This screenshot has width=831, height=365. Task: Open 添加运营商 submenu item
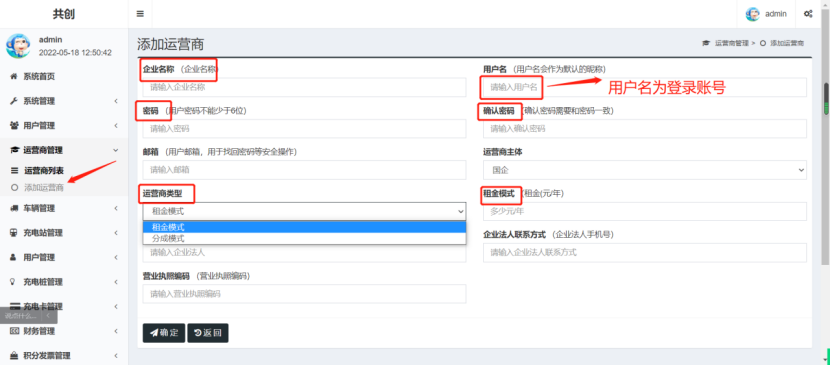coord(44,187)
